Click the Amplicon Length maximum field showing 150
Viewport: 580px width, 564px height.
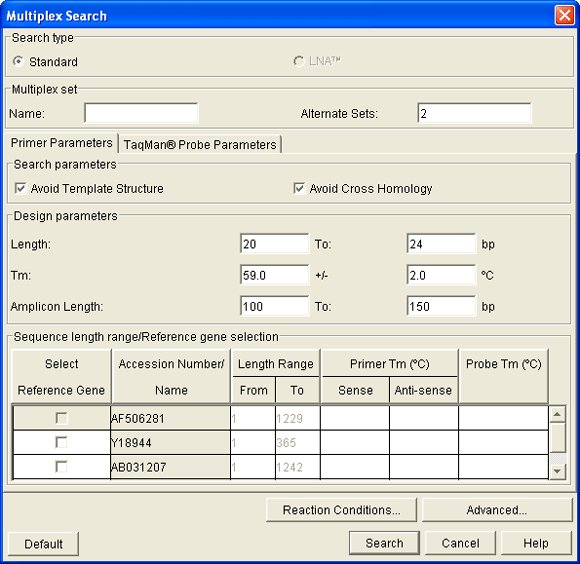(x=441, y=306)
